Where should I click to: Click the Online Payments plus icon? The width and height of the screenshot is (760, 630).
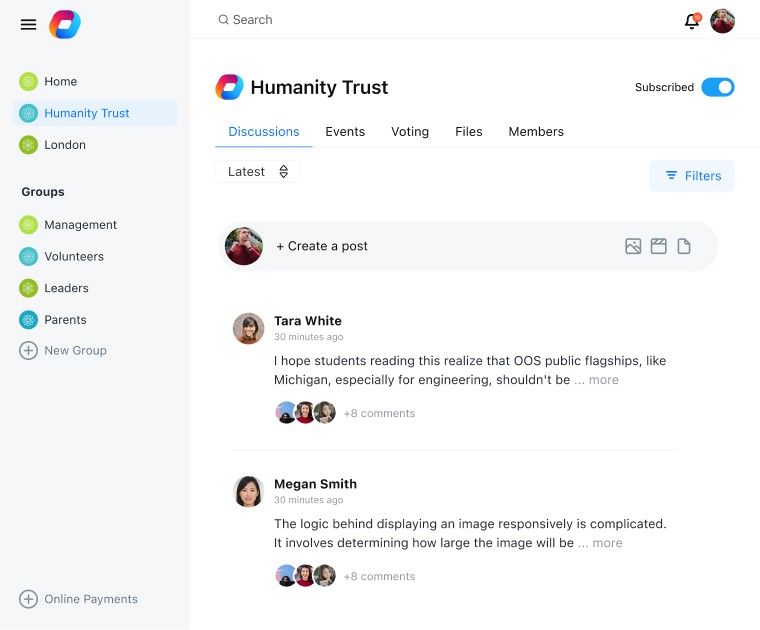coord(28,599)
